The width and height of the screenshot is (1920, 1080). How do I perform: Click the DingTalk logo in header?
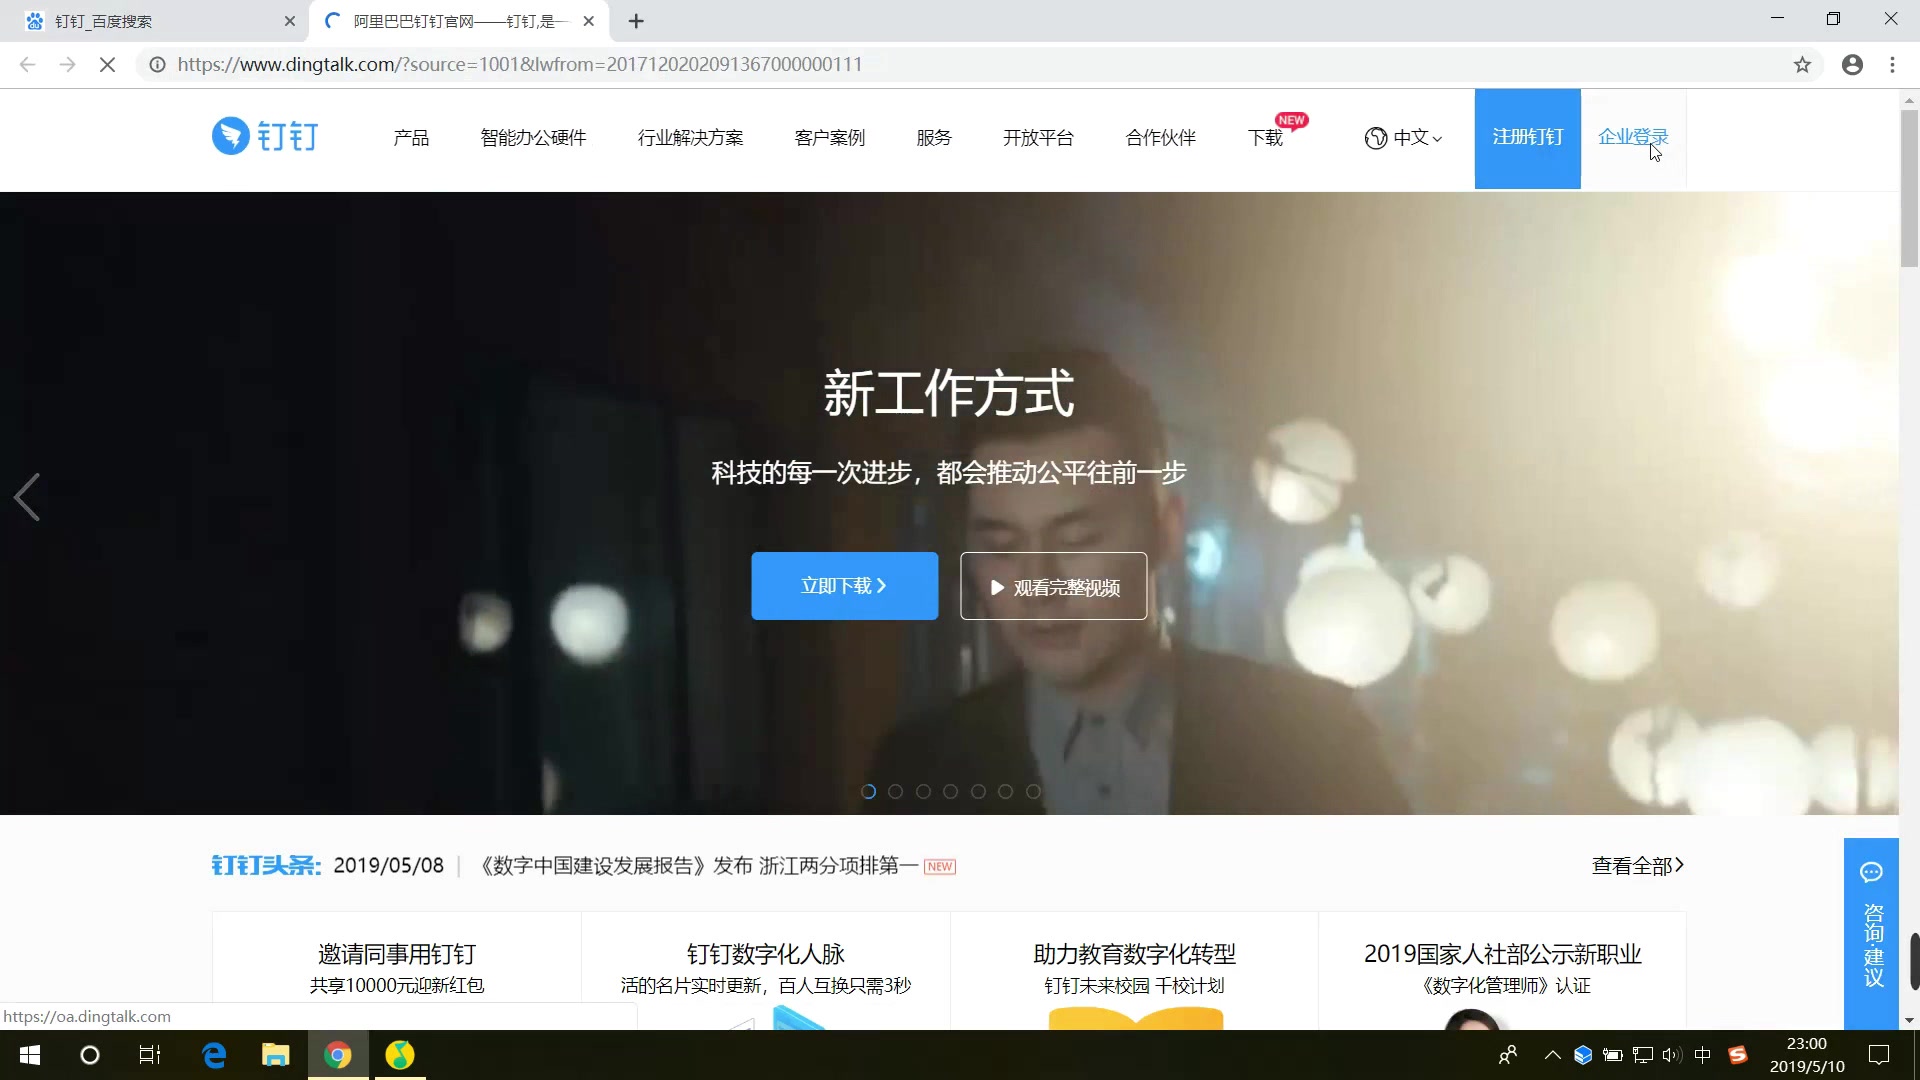tap(265, 136)
